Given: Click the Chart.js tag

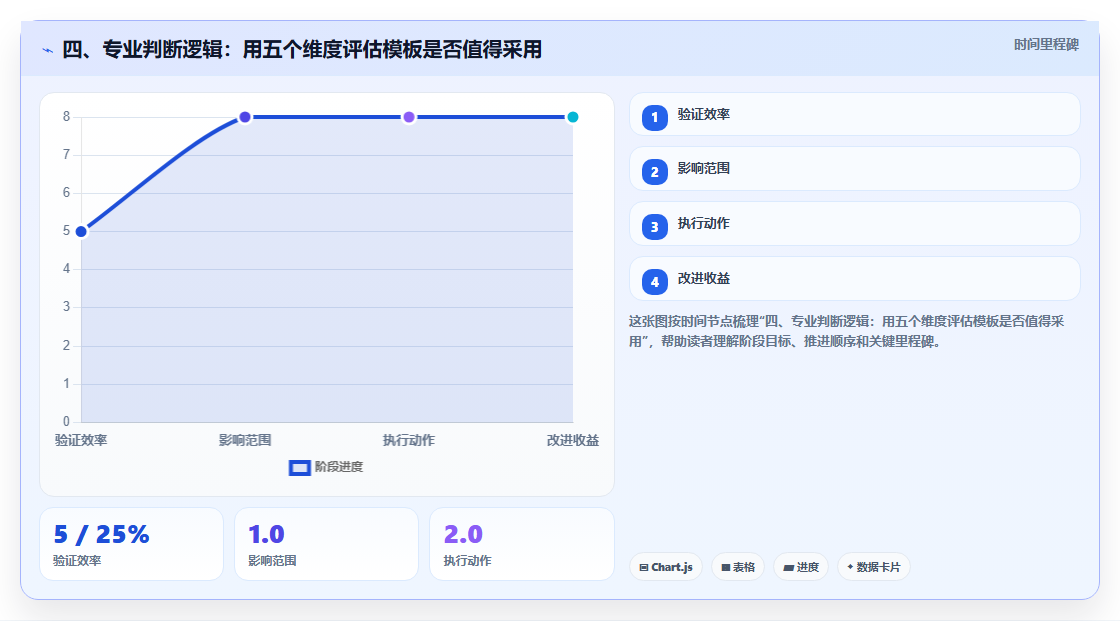Looking at the screenshot, I should coord(666,567).
